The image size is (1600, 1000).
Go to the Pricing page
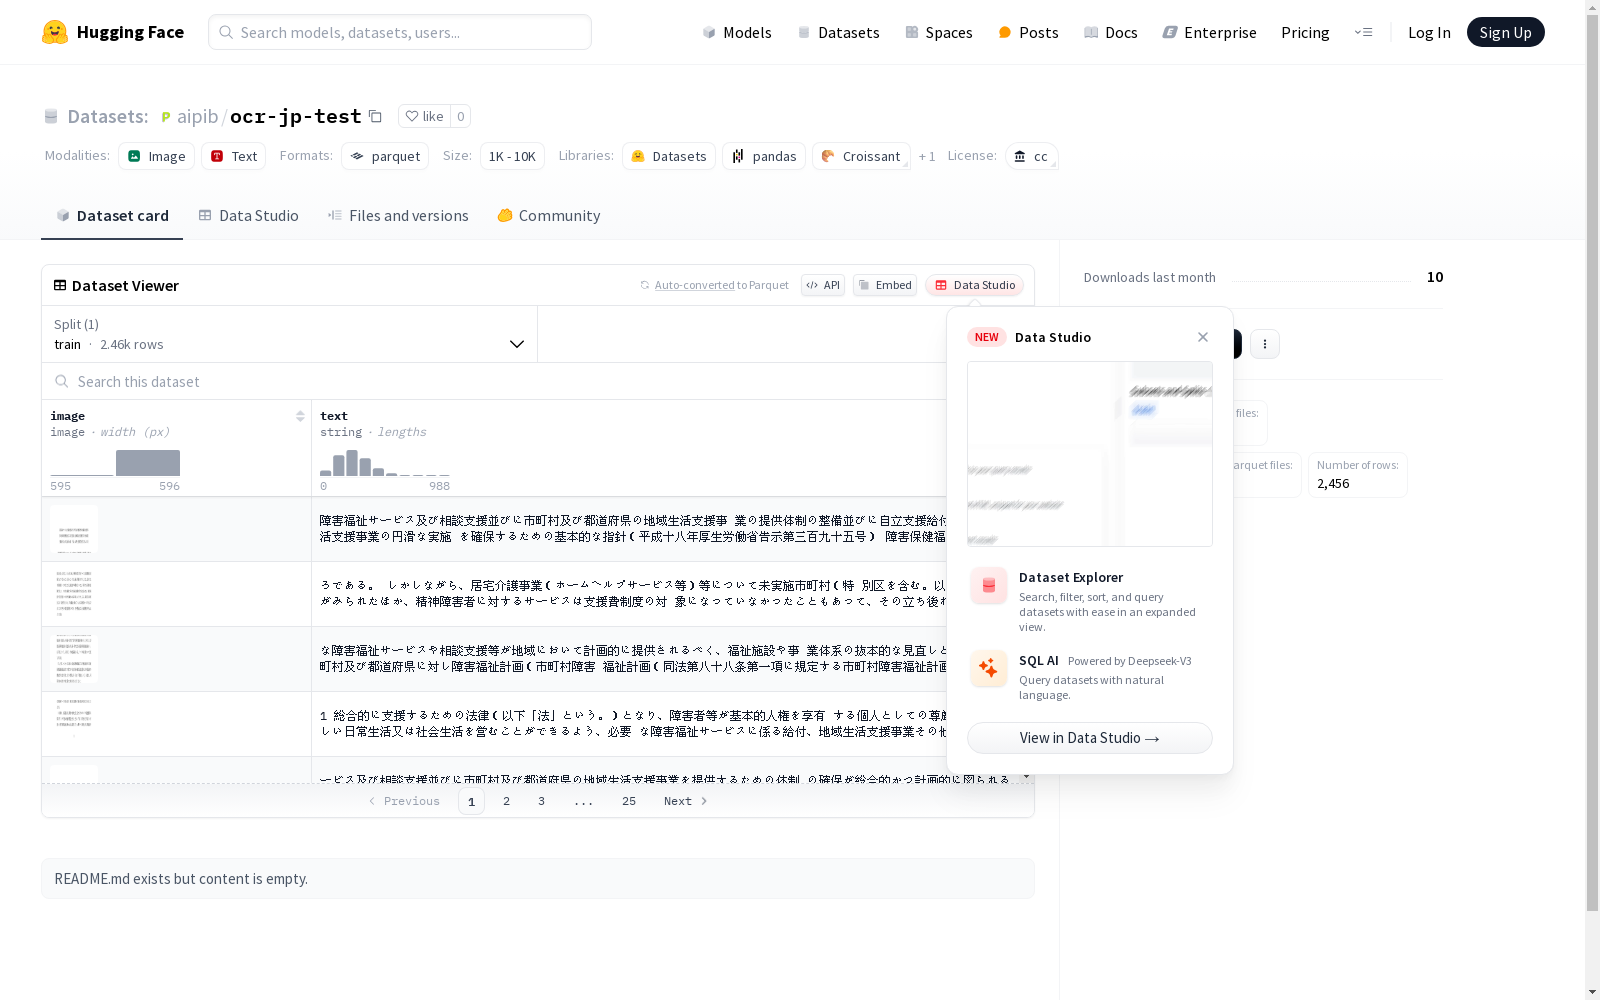pyautogui.click(x=1305, y=32)
